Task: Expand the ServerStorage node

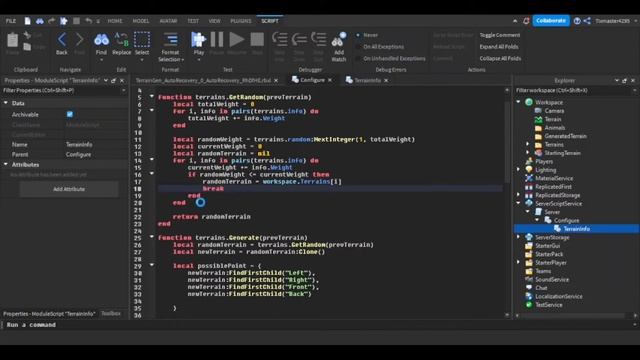Action: point(518,237)
